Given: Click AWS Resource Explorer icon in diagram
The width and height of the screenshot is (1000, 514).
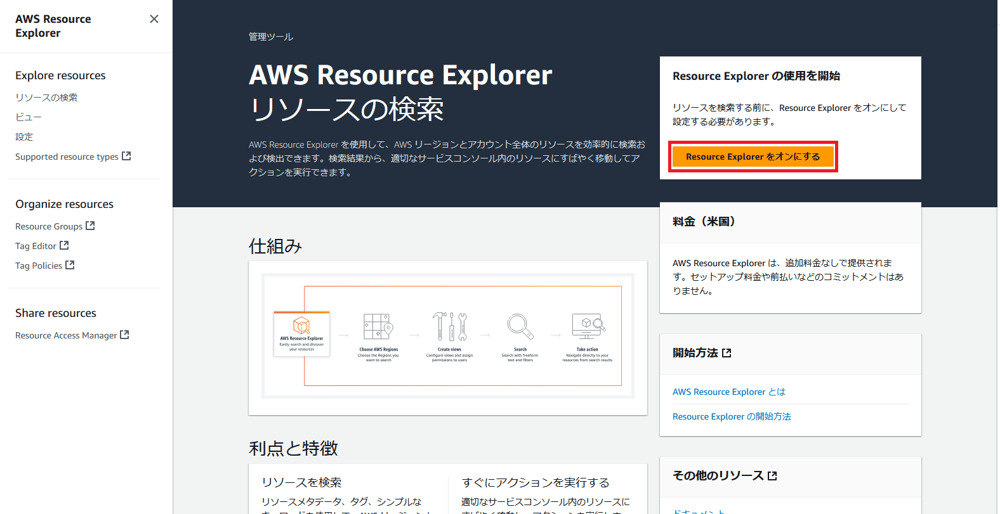Looking at the screenshot, I should pyautogui.click(x=301, y=324).
